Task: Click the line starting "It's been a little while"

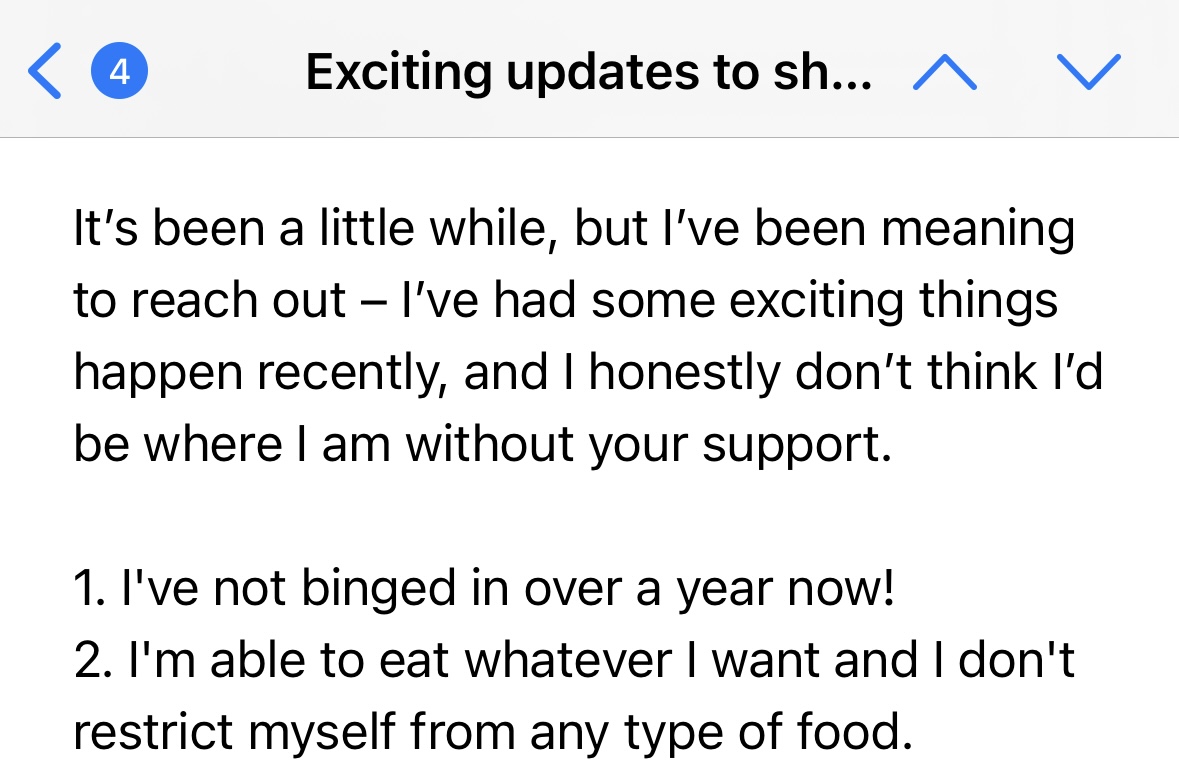Action: pyautogui.click(x=573, y=229)
